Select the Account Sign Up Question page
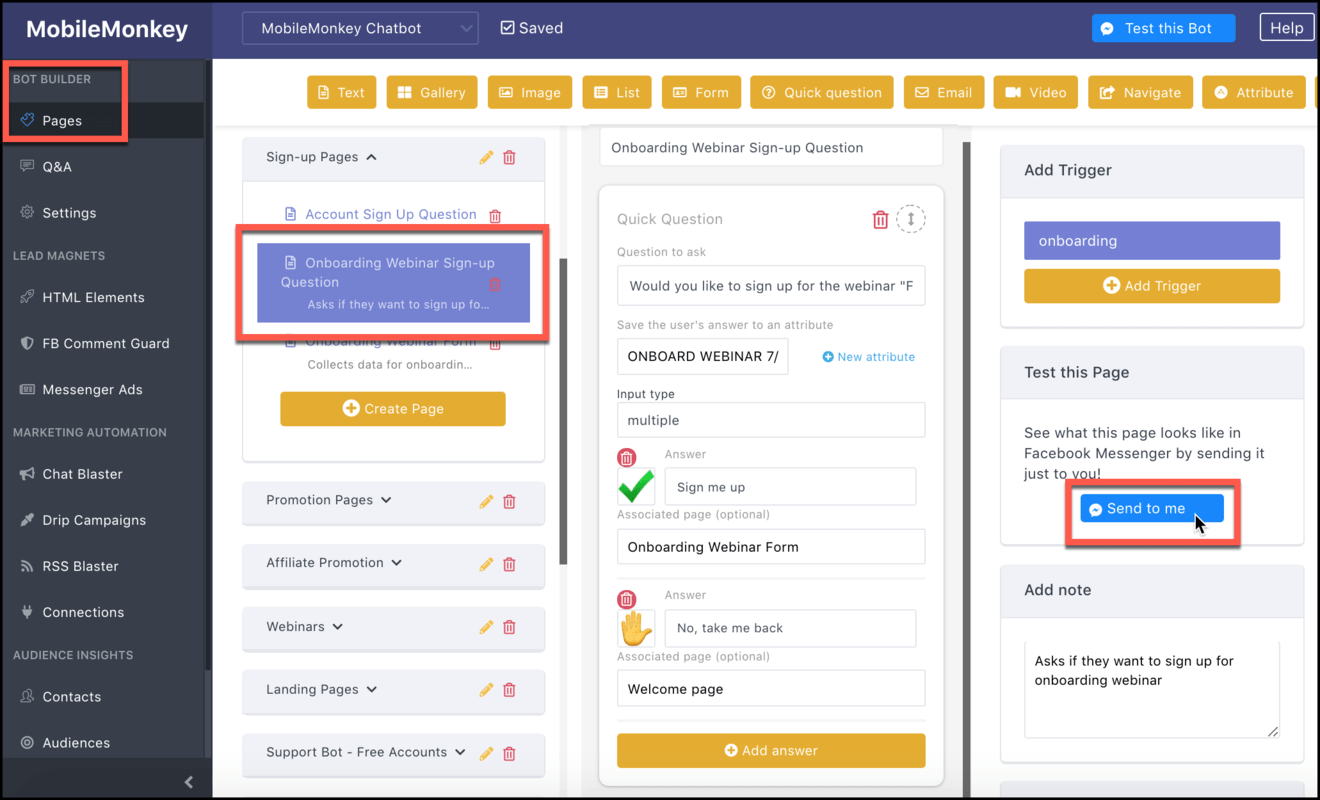The height and width of the screenshot is (800, 1320). (x=390, y=214)
